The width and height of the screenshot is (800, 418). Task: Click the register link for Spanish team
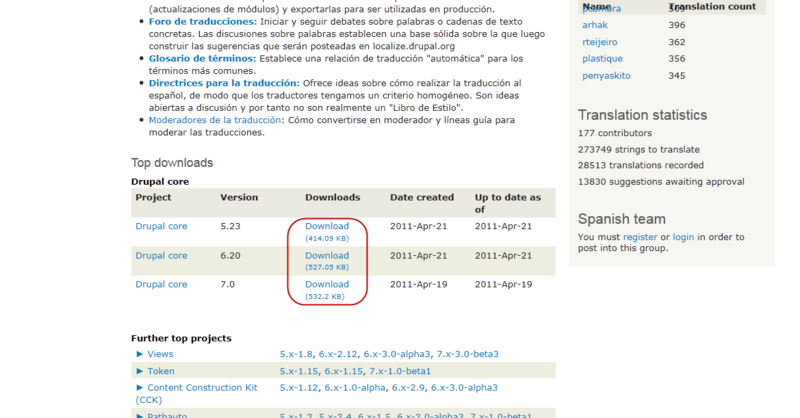tap(640, 237)
